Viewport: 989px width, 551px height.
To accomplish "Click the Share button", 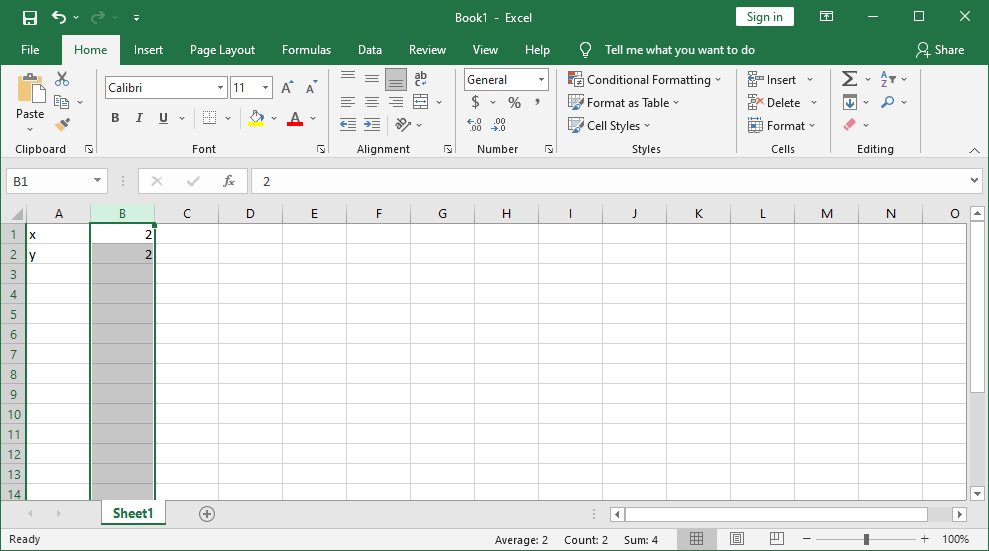I will tap(940, 50).
